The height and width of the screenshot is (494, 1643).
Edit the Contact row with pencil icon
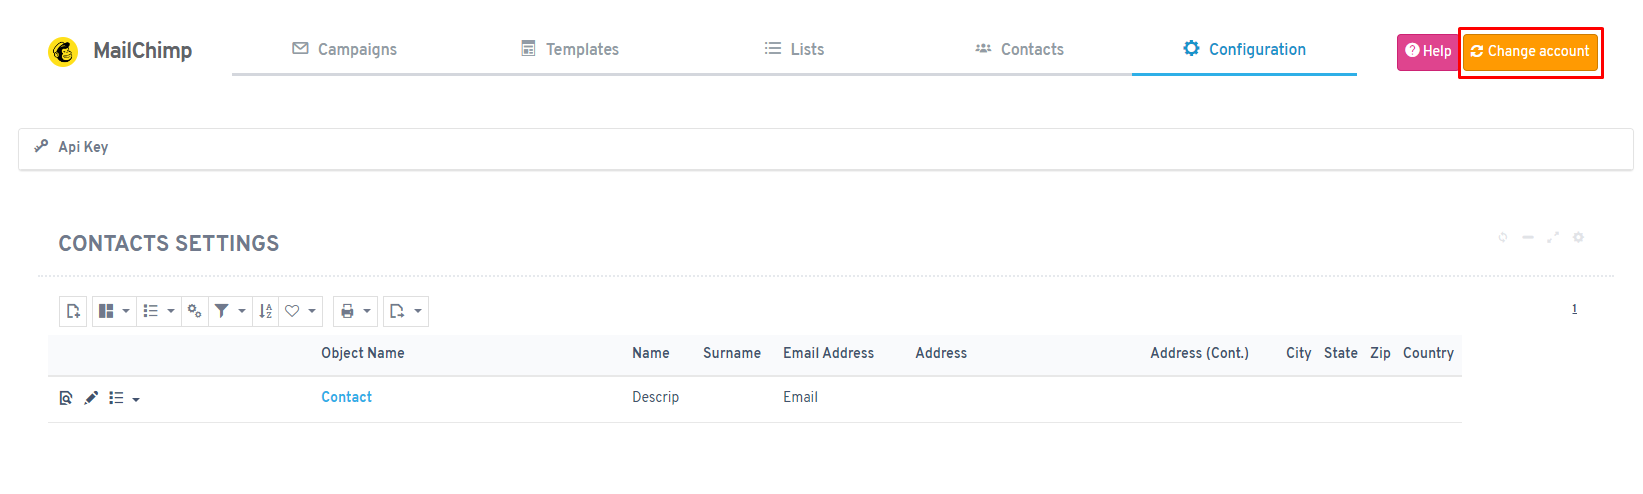pyautogui.click(x=91, y=398)
